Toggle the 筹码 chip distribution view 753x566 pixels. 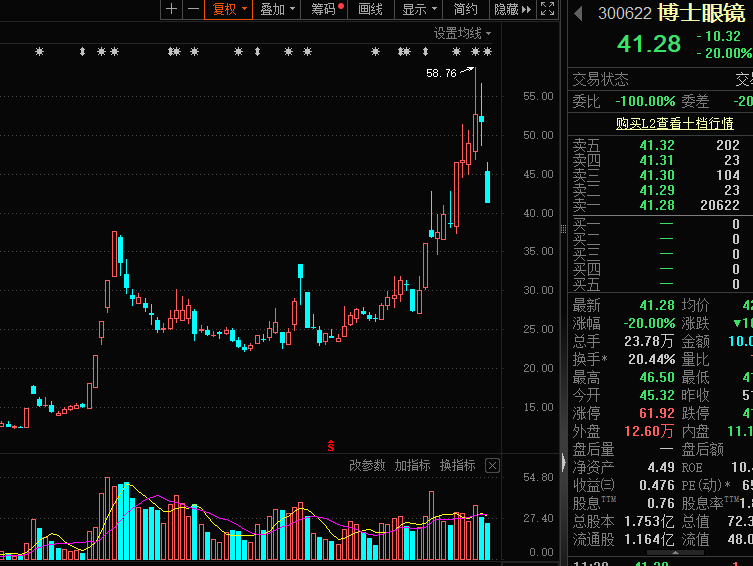tap(326, 9)
